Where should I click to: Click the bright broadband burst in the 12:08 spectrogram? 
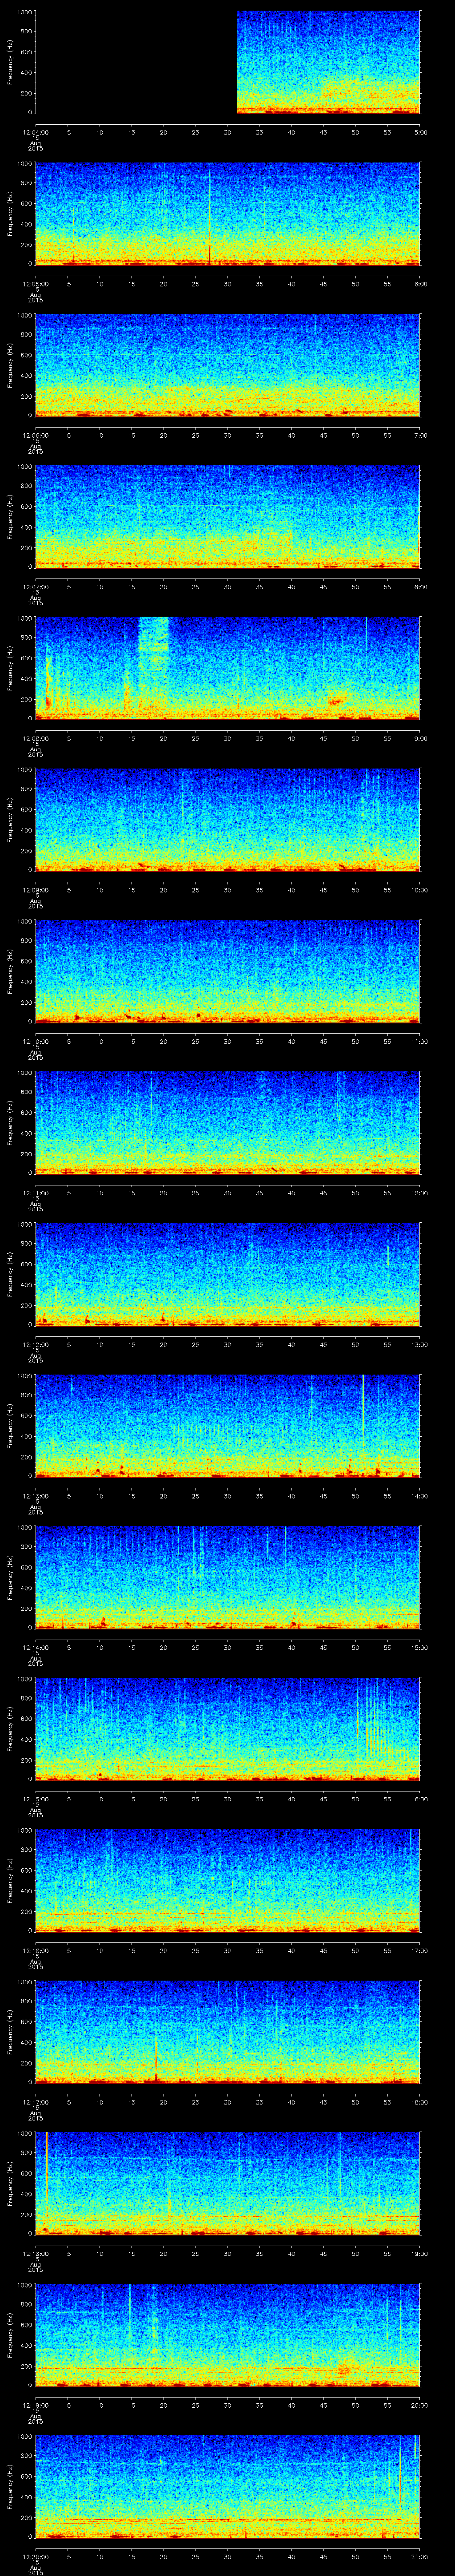(x=153, y=649)
